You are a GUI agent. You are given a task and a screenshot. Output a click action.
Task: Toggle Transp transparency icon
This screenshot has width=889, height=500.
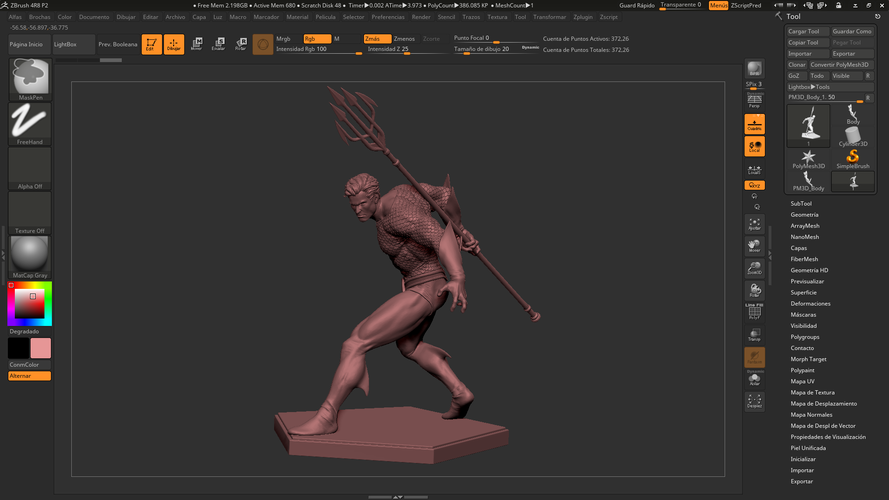(x=755, y=335)
